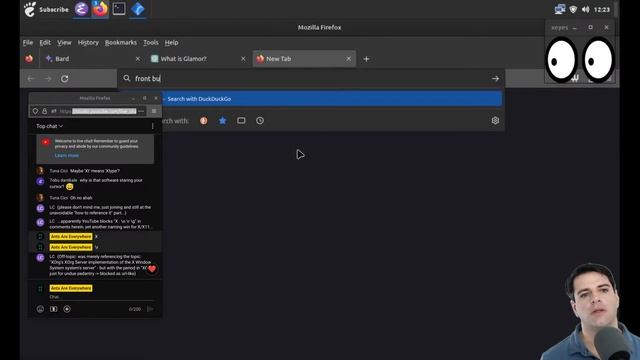Open the Emacs icon in the top panel
This screenshot has height=360, width=640.
point(81,9)
